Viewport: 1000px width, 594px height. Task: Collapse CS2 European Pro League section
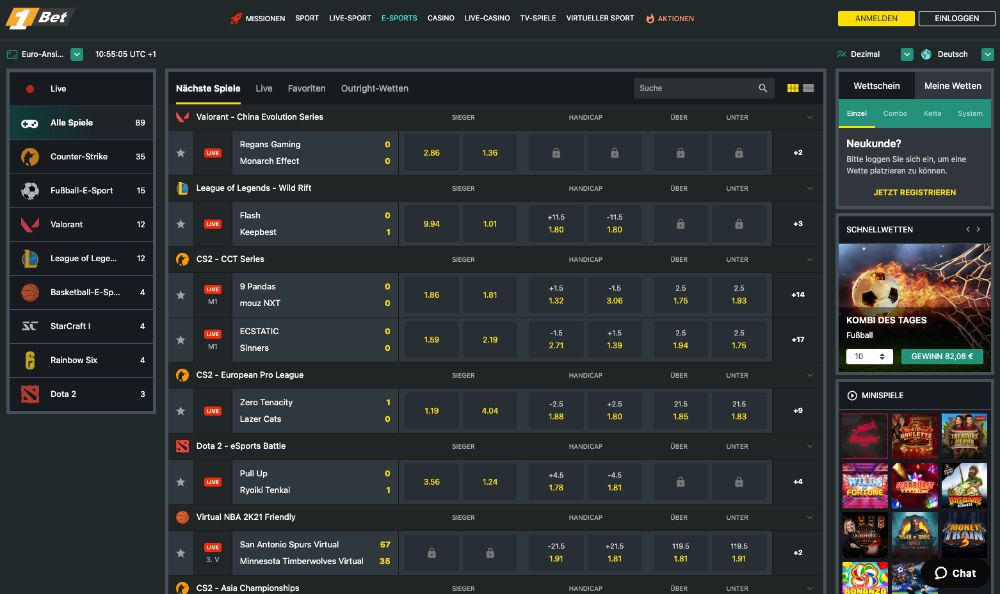(809, 375)
